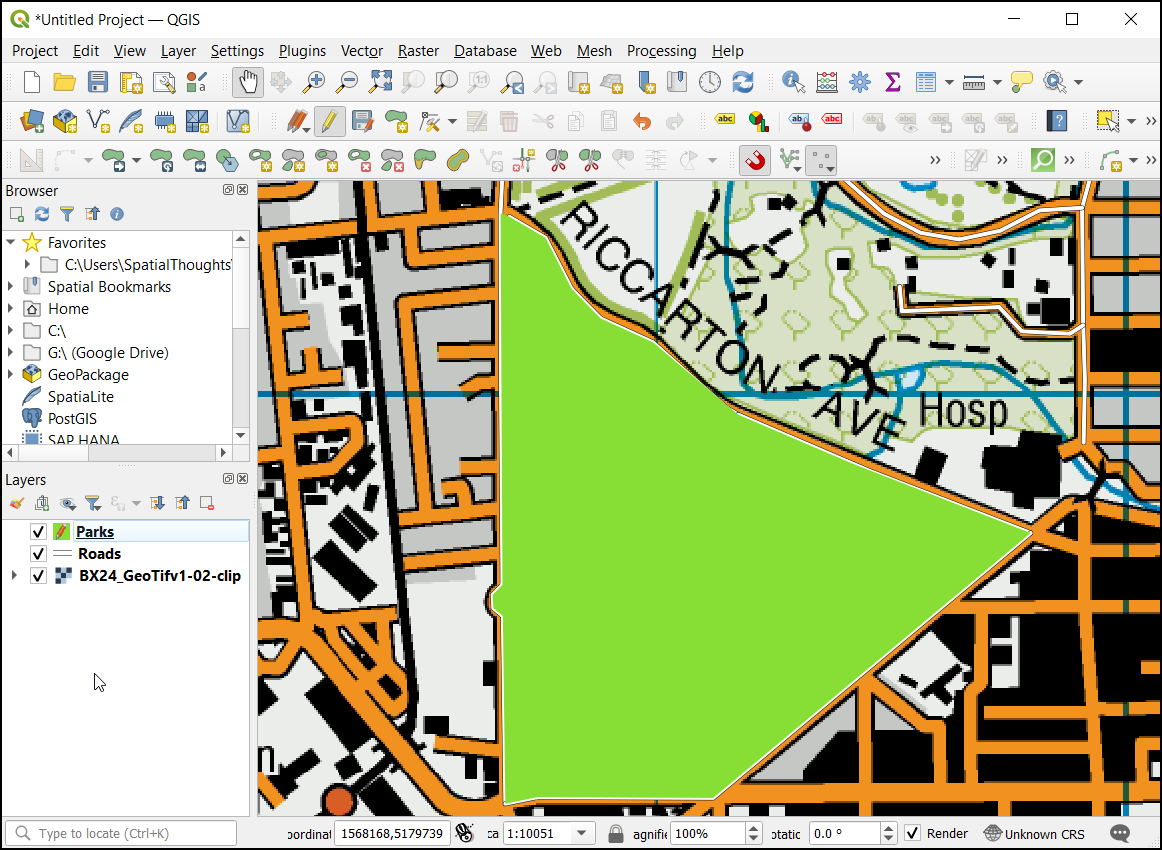1162x850 pixels.
Task: Toggle the Render checkbox in status bar
Action: tap(912, 833)
